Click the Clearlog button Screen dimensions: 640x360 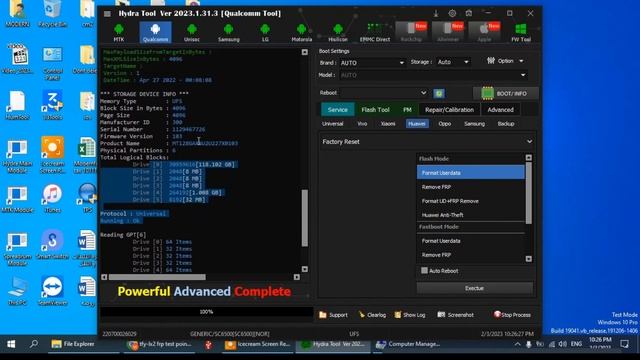point(372,315)
